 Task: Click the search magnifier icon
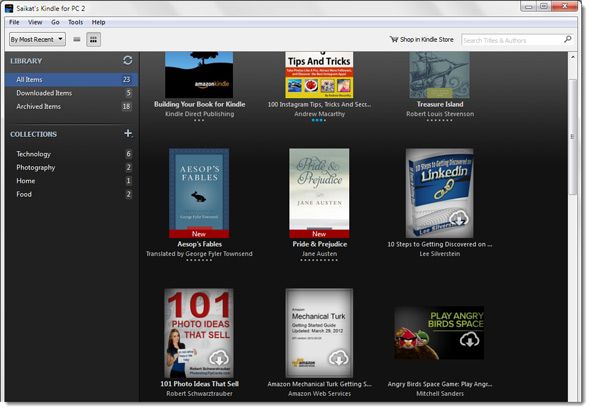[x=567, y=39]
